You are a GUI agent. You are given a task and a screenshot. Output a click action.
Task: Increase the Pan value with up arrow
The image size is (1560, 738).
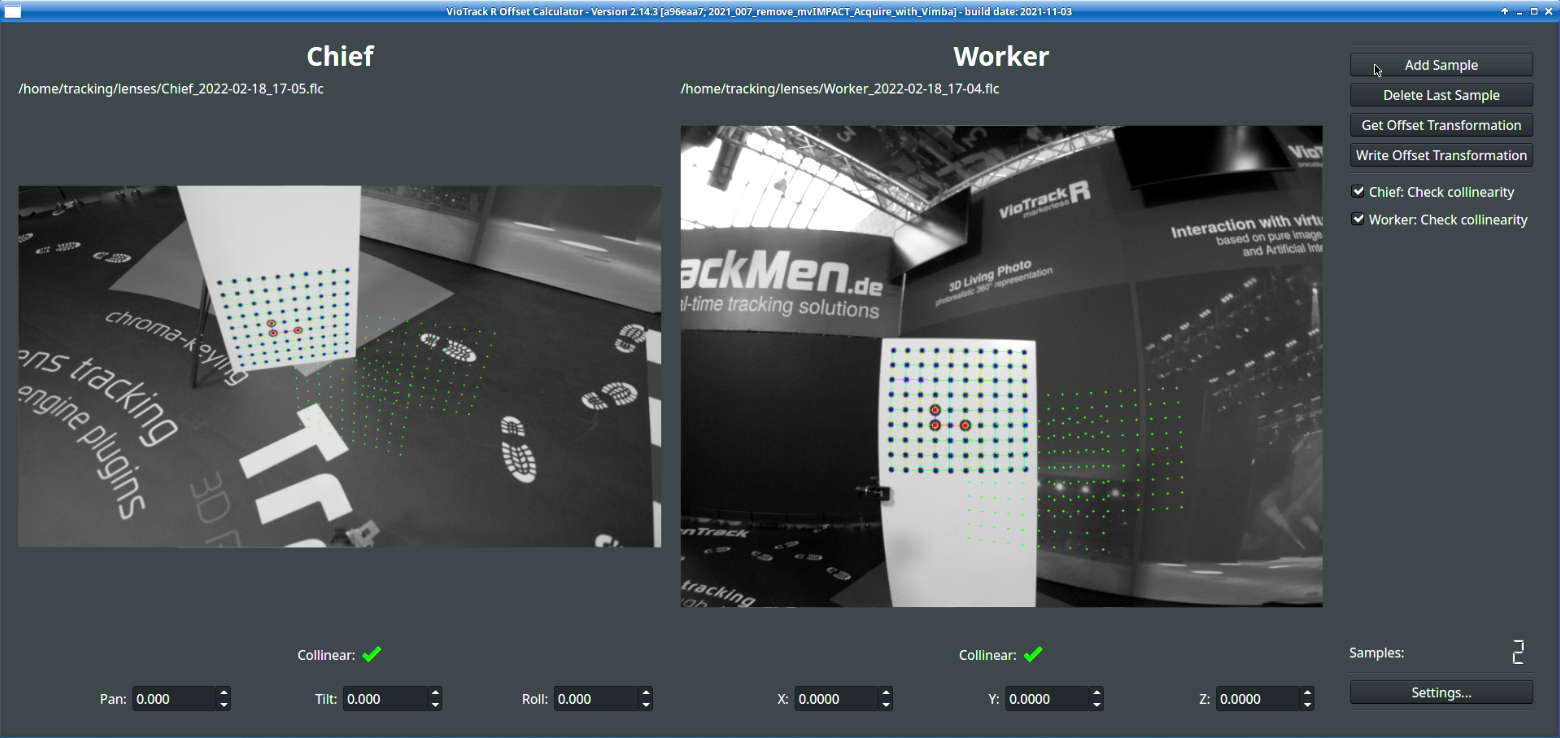224,693
